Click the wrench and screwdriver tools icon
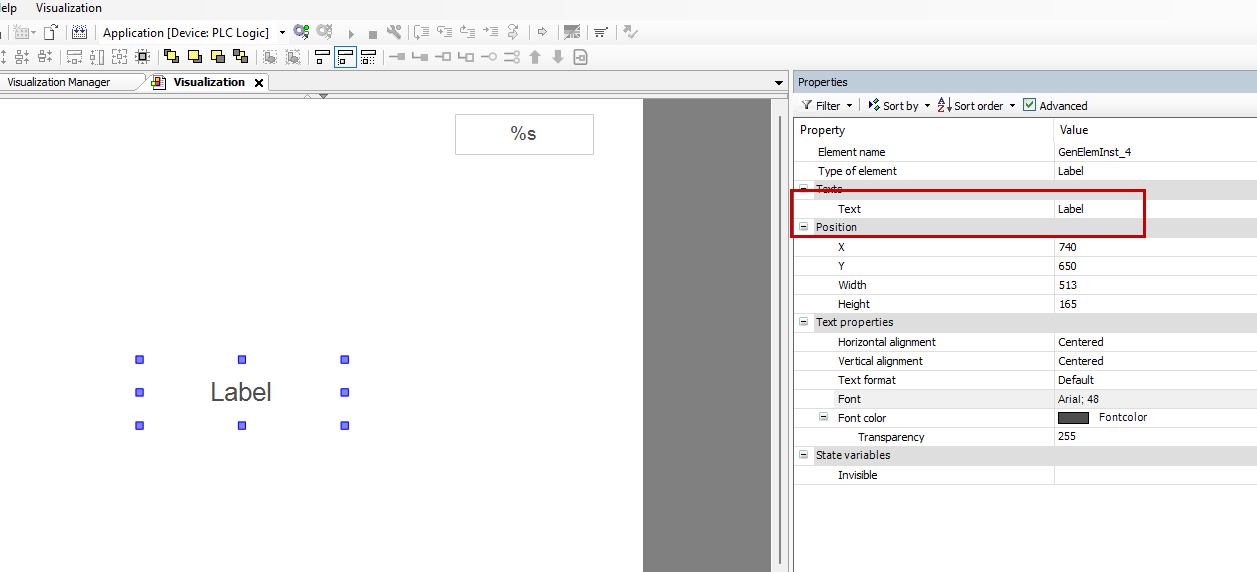 (x=394, y=32)
